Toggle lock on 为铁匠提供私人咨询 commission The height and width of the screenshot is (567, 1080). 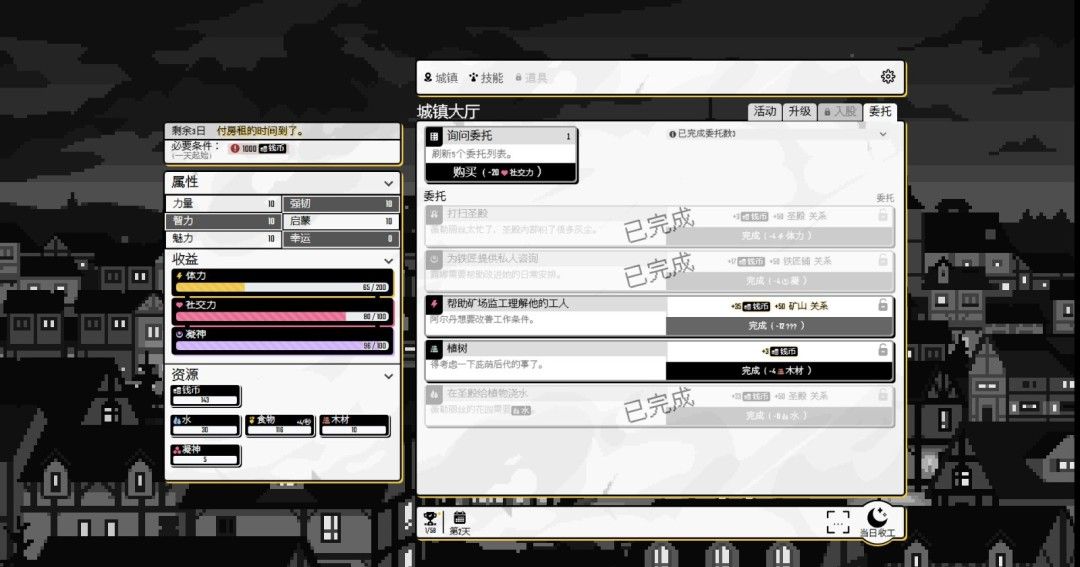882,260
